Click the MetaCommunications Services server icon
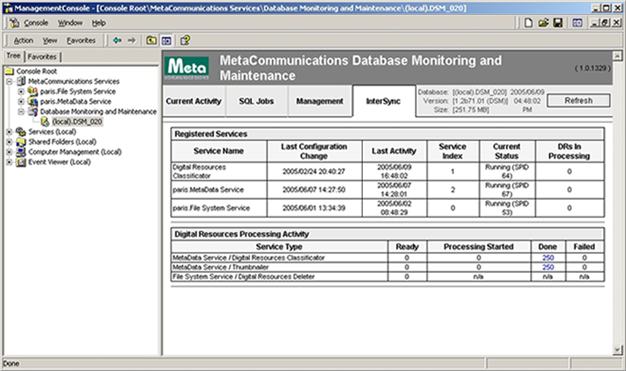This screenshot has height=371, width=626. click(x=21, y=81)
